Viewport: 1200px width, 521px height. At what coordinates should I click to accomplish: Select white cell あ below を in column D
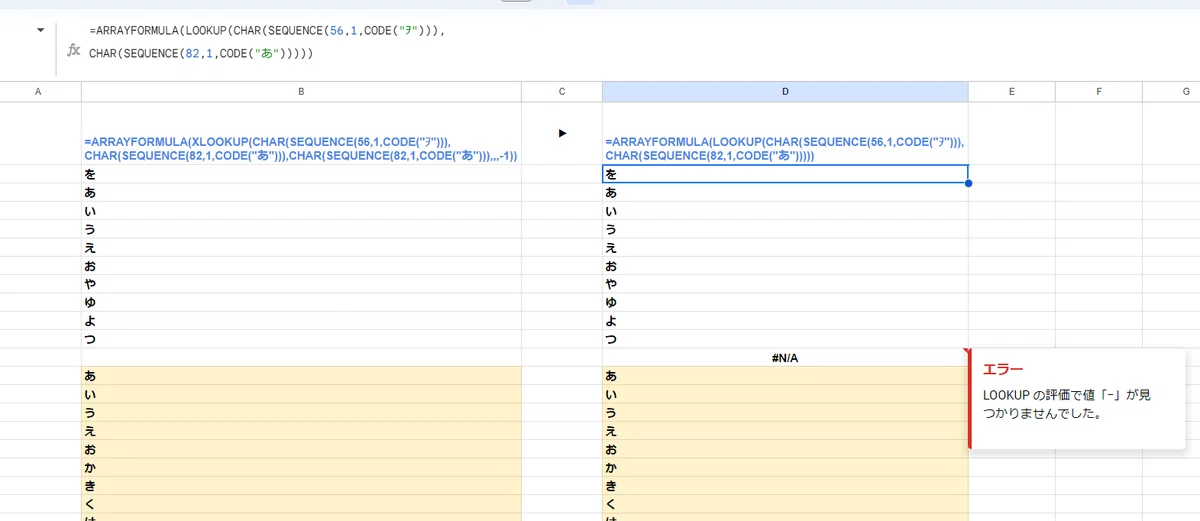(785, 192)
